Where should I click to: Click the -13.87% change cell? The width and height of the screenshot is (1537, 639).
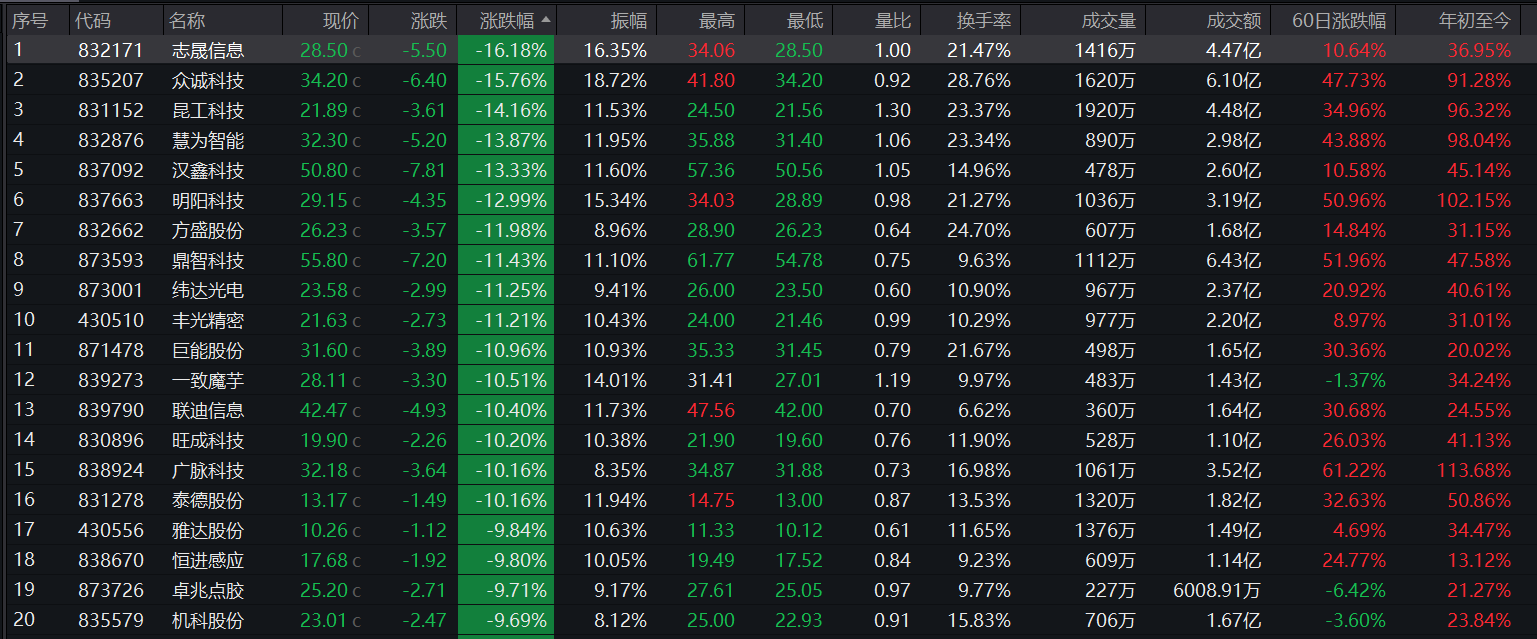pos(506,140)
